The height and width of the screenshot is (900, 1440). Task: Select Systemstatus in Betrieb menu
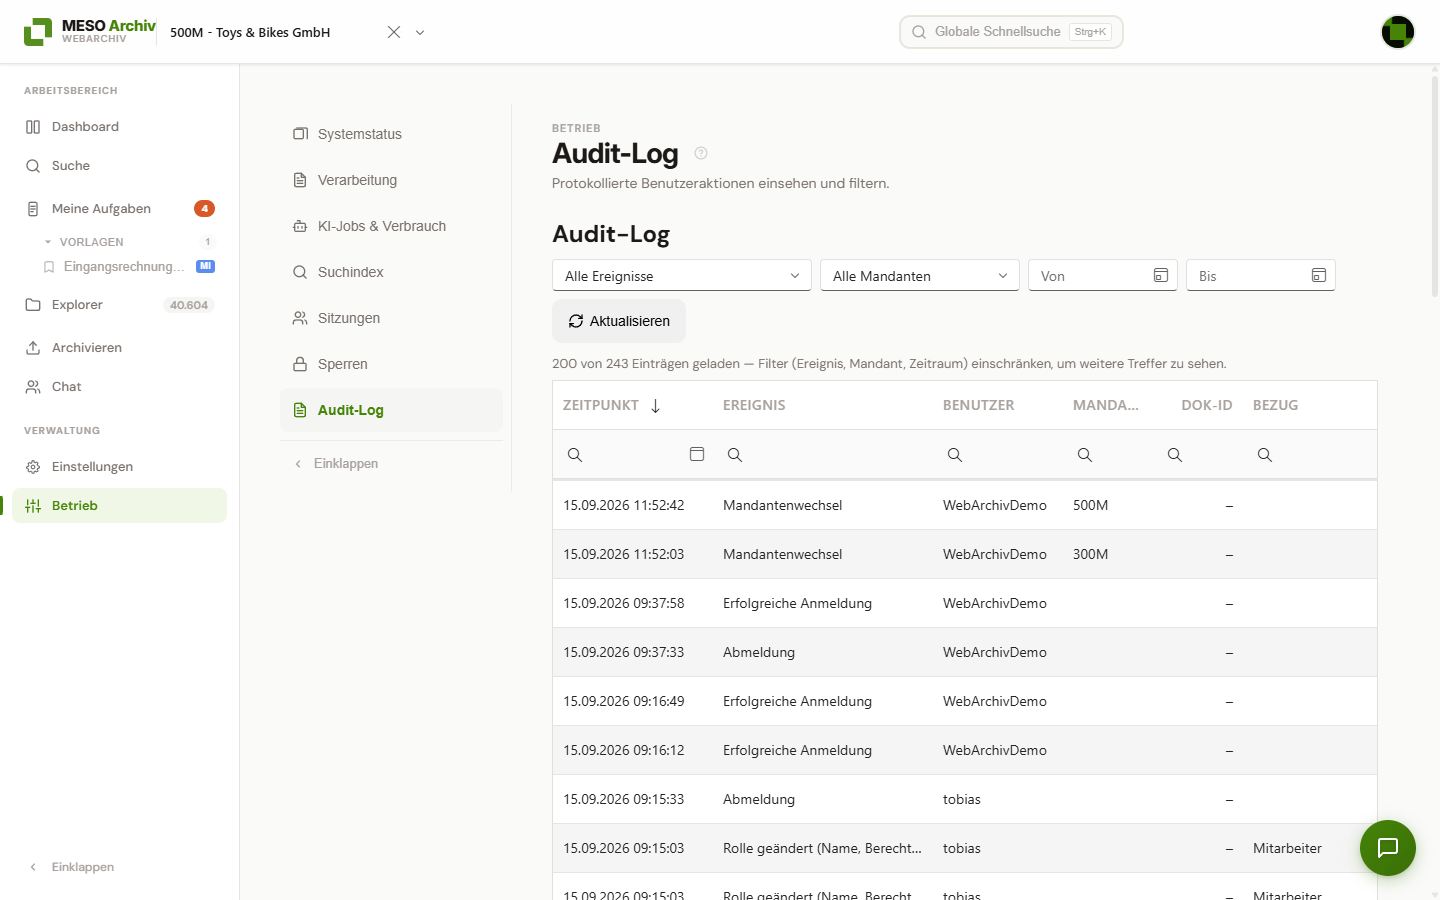click(391, 134)
